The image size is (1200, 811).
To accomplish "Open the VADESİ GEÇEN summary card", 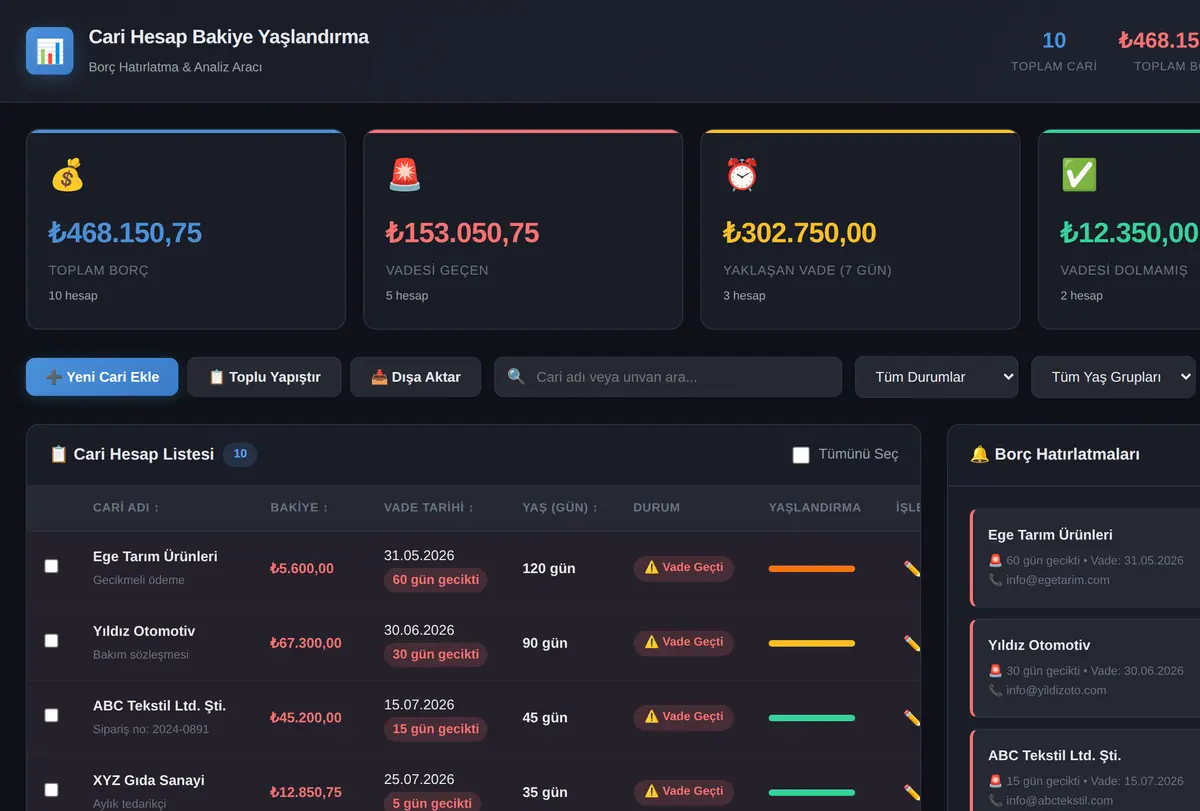I will point(523,229).
